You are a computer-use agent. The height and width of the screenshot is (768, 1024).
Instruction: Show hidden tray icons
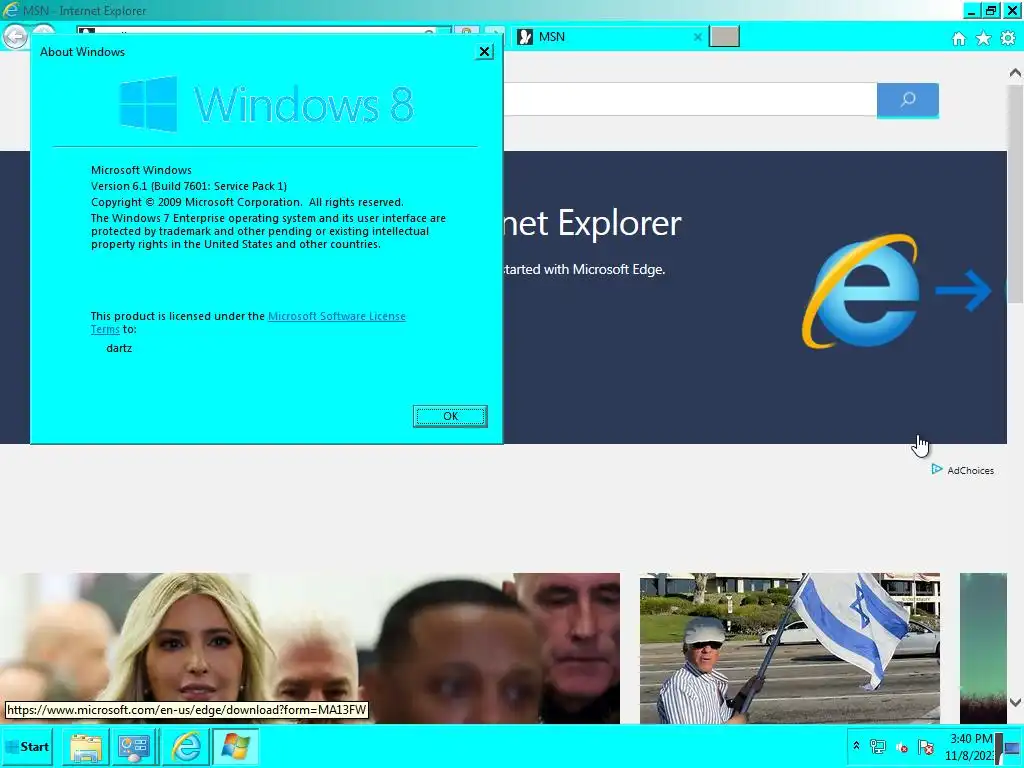856,746
